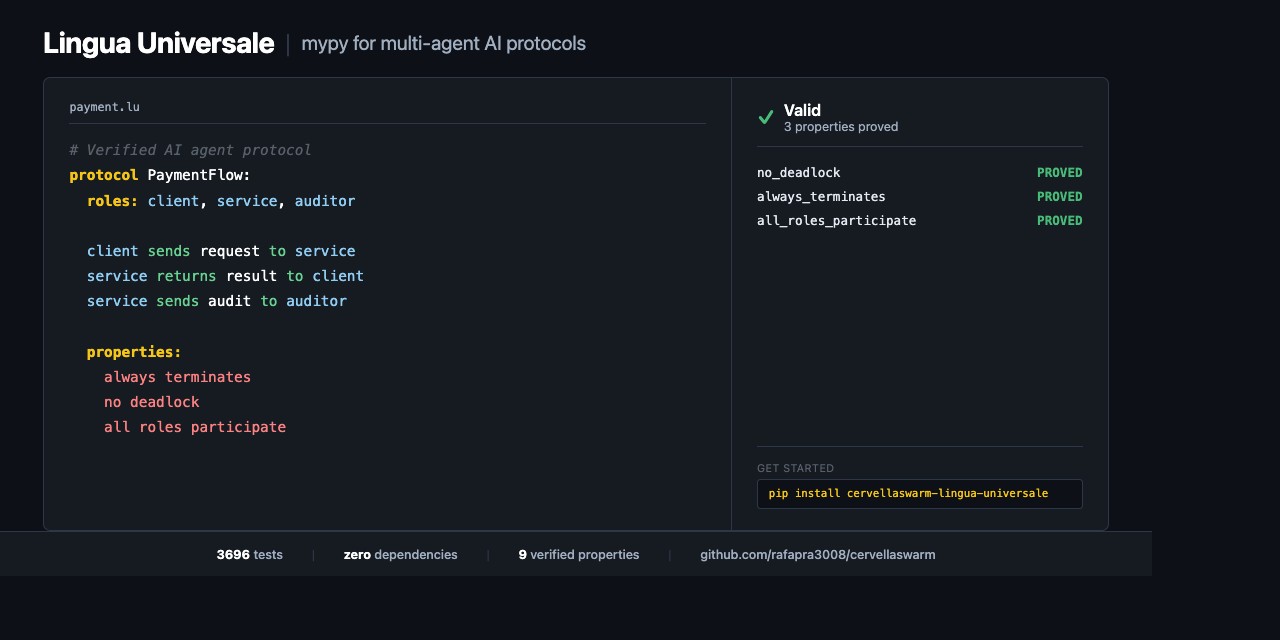Click the 'service returns result to client' line
The width and height of the screenshot is (1280, 640).
point(225,276)
